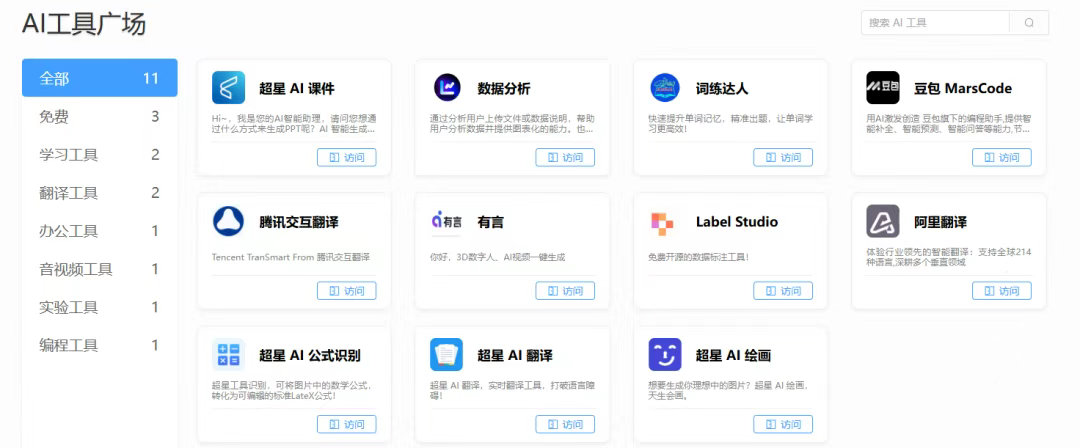This screenshot has width=1080, height=448.
Task: Switch to 编程工具 category
Action: pyautogui.click(x=100, y=345)
